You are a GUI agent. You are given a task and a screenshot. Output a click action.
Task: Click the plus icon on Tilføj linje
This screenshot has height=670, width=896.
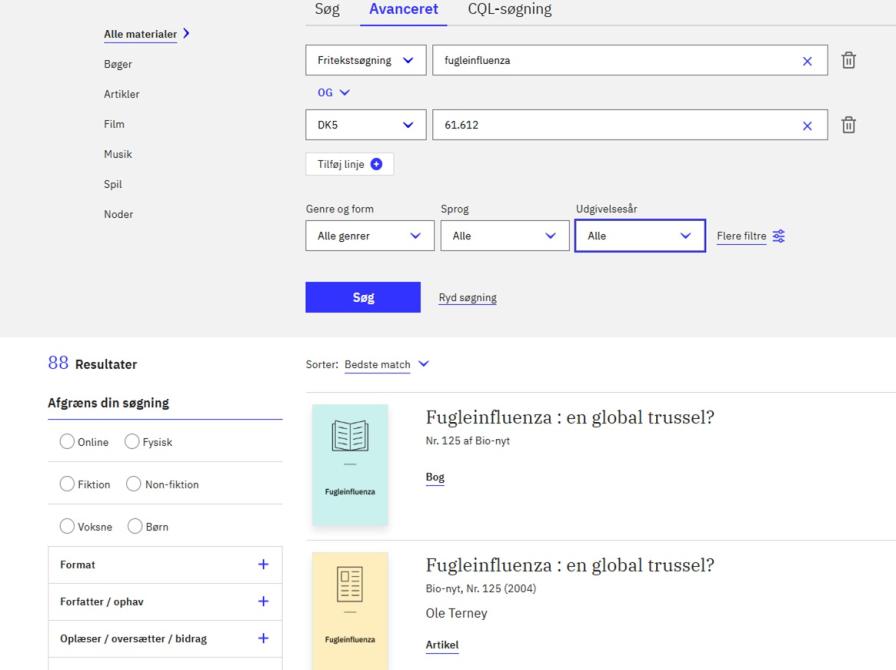point(376,164)
